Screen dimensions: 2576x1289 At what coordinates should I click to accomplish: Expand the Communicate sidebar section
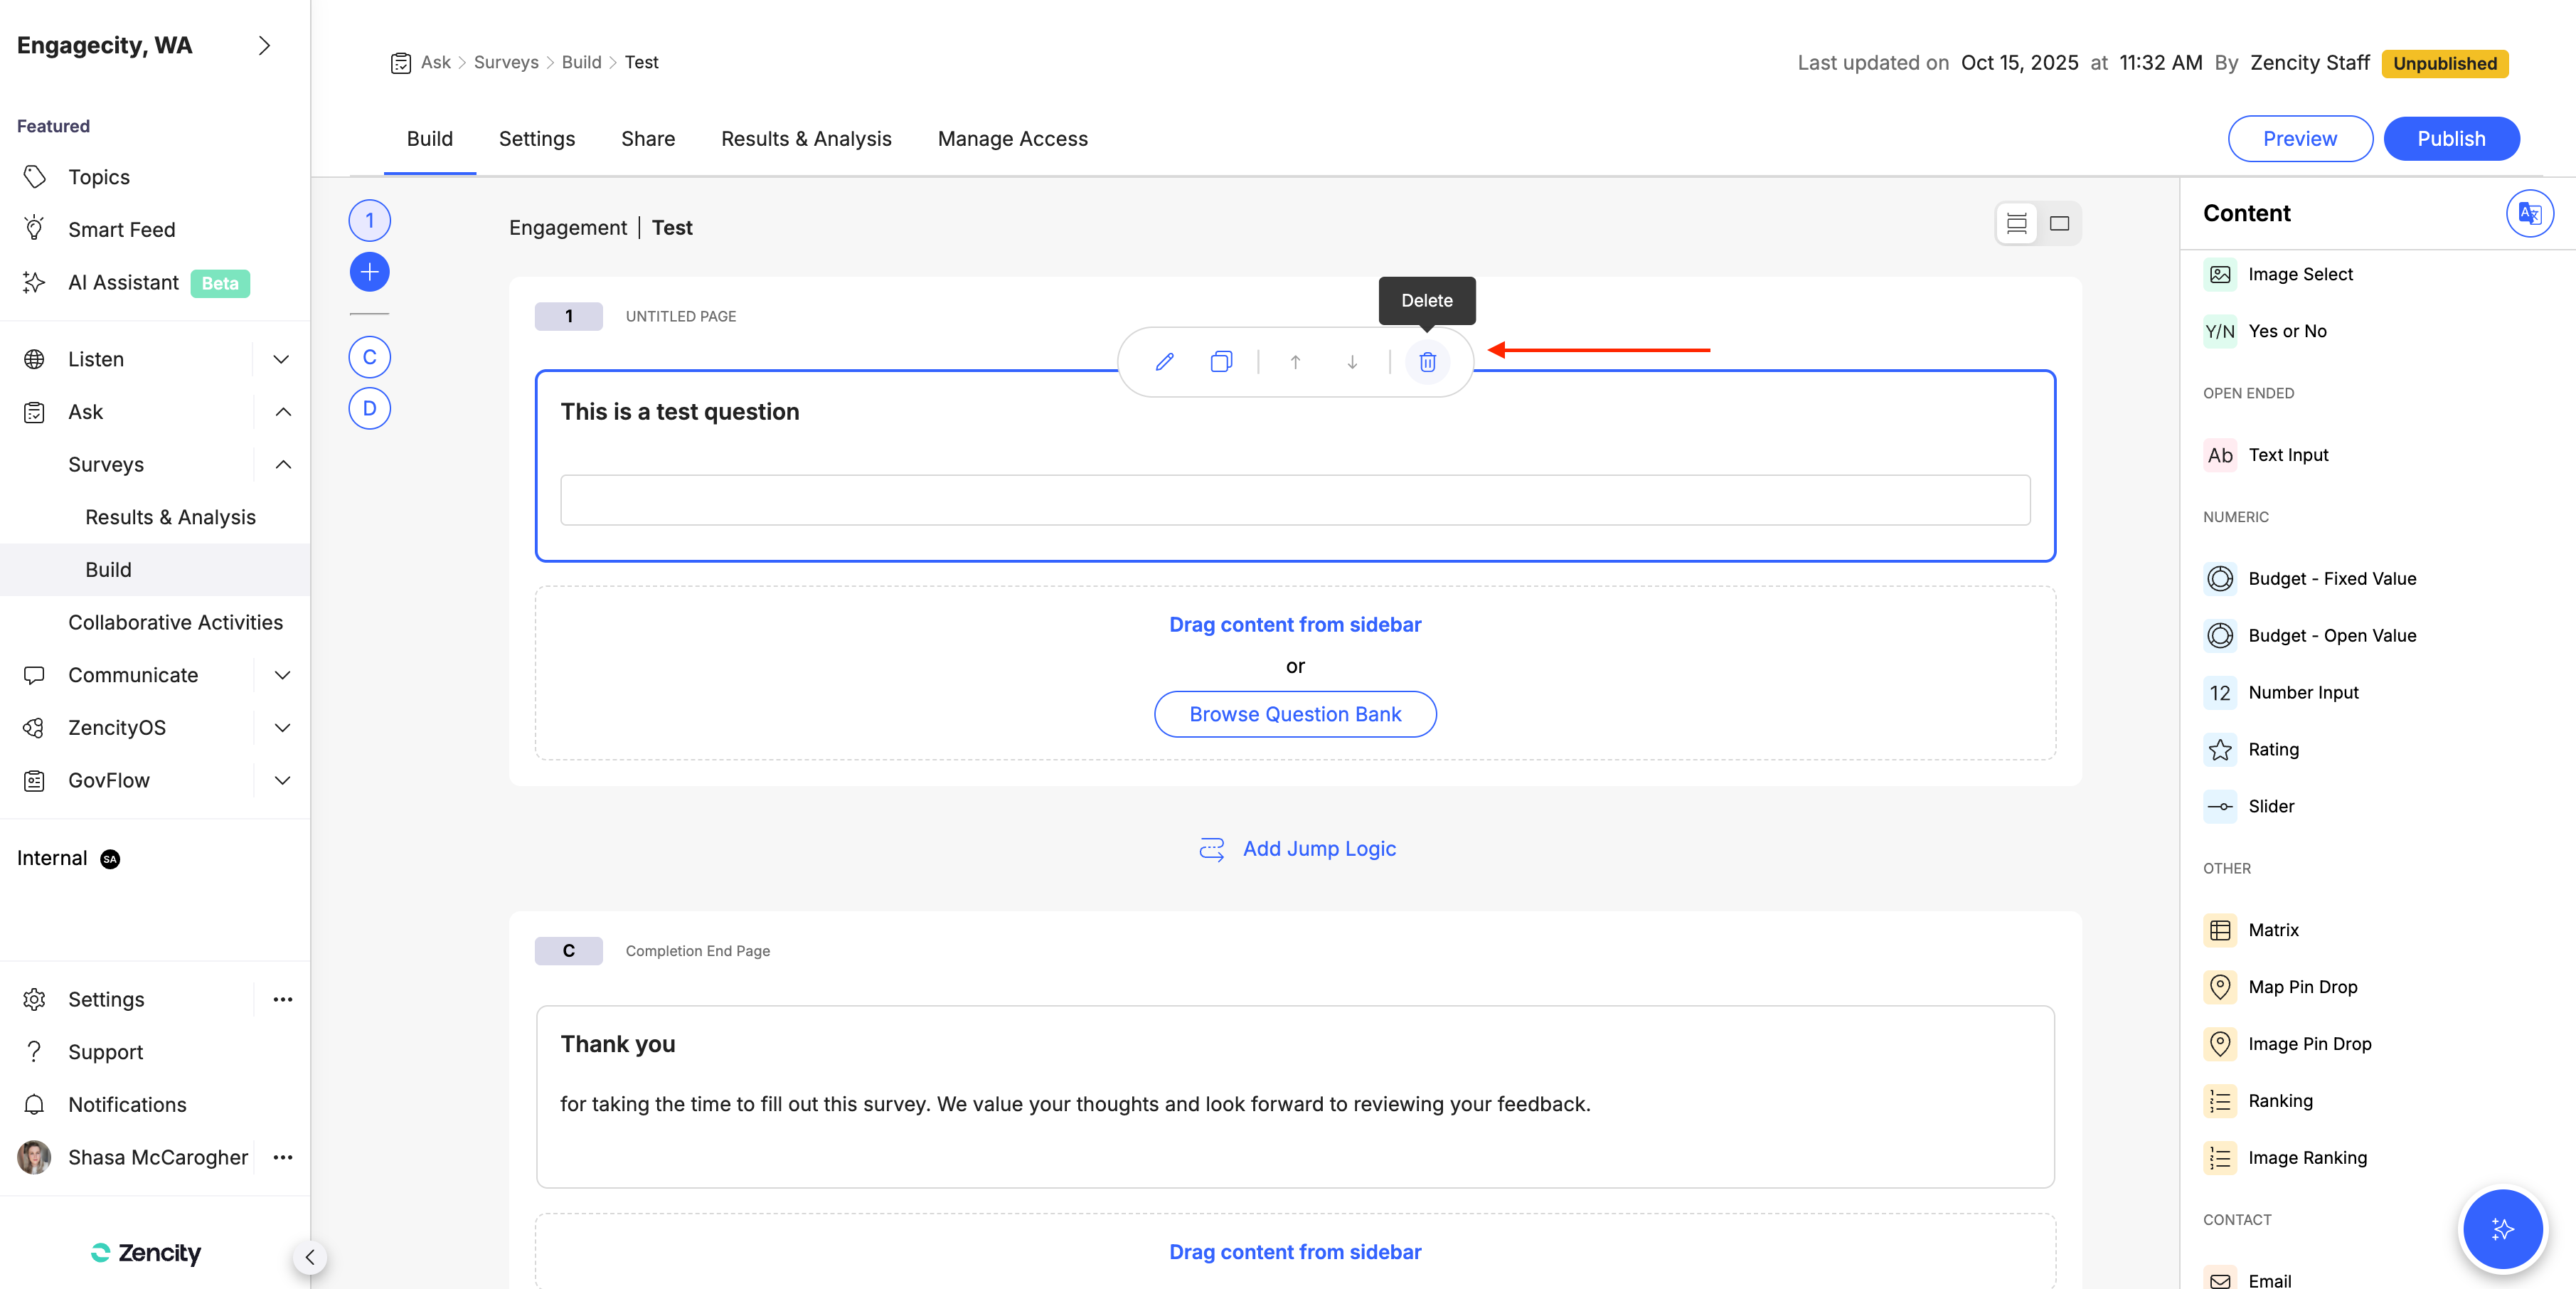[x=282, y=675]
